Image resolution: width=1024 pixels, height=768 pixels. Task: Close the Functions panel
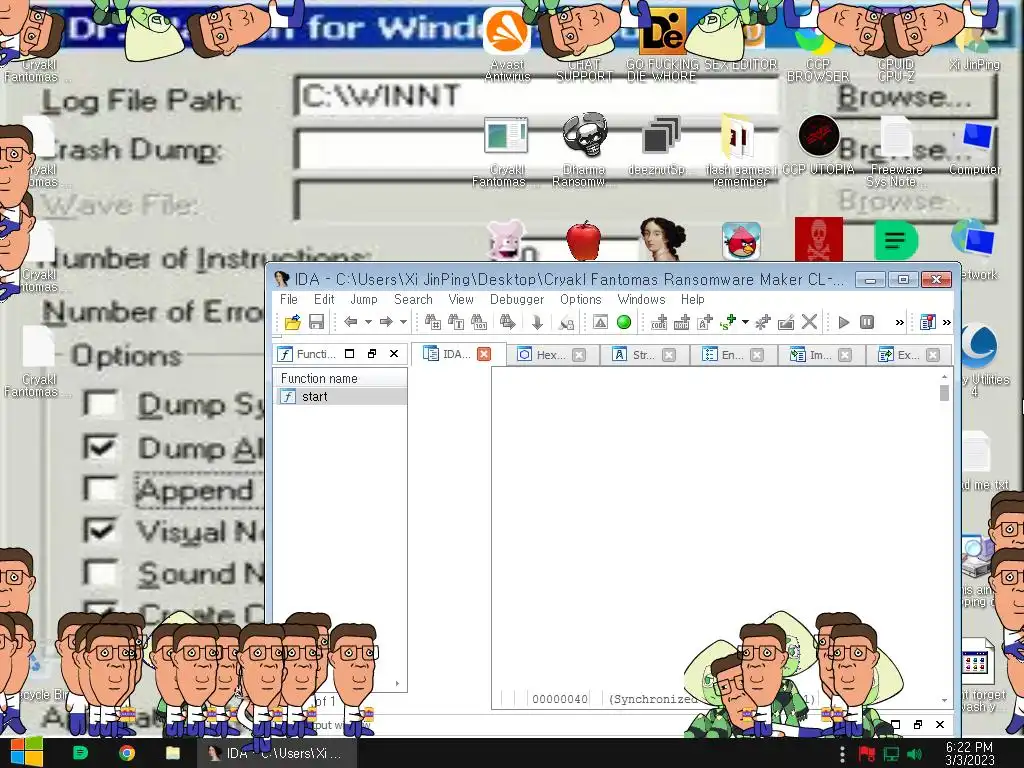[394, 353]
